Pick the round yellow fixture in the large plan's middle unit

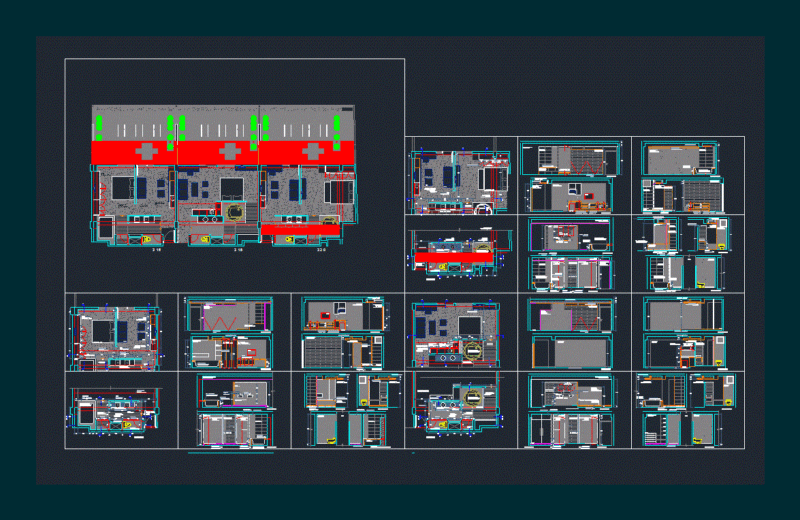coord(235,211)
